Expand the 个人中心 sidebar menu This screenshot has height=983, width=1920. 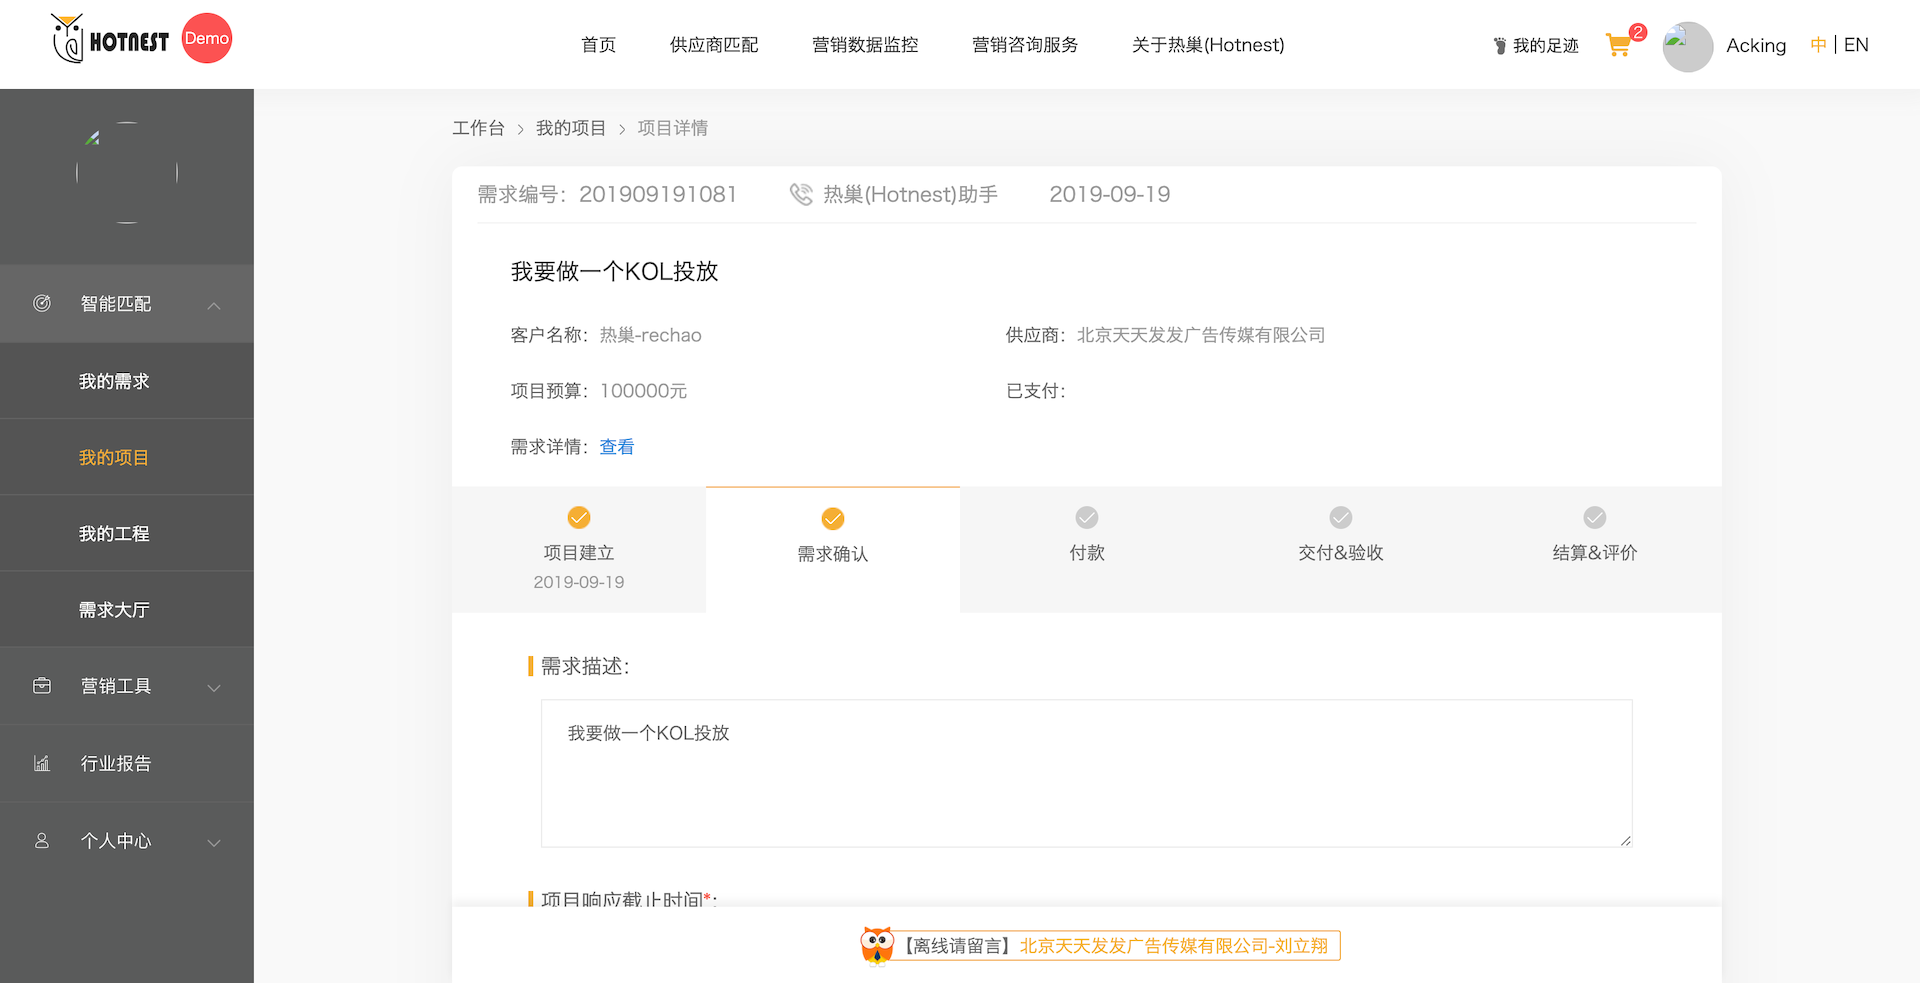[x=214, y=842]
